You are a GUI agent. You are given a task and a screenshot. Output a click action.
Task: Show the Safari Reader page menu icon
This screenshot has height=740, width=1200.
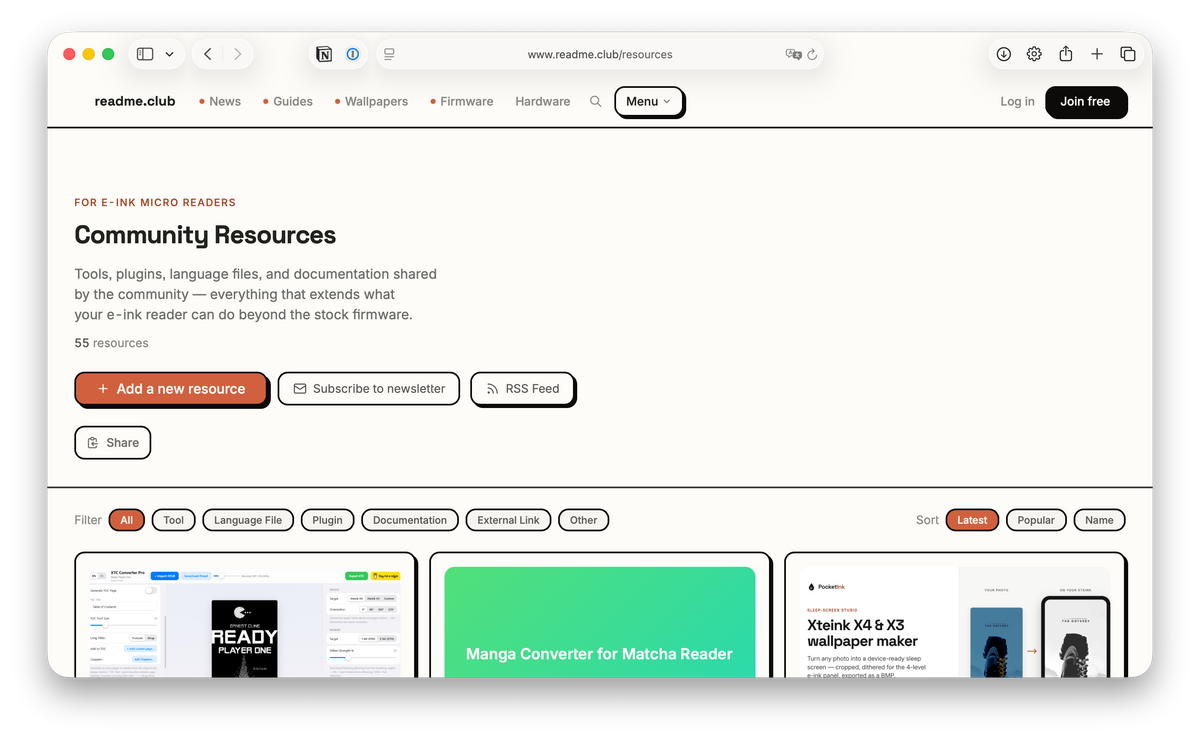389,54
